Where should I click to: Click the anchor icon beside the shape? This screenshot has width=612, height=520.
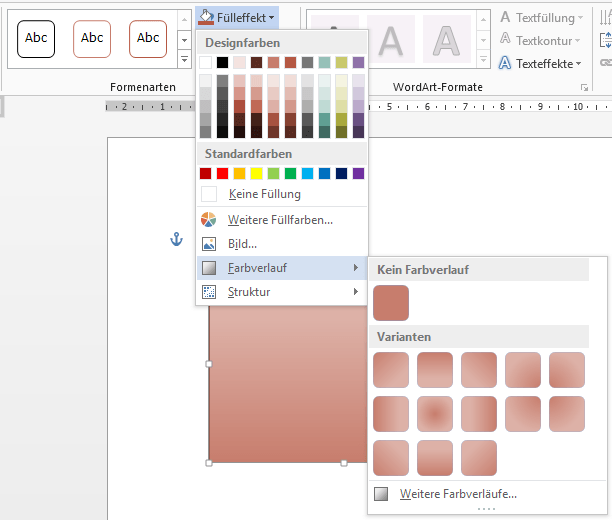tap(176, 239)
